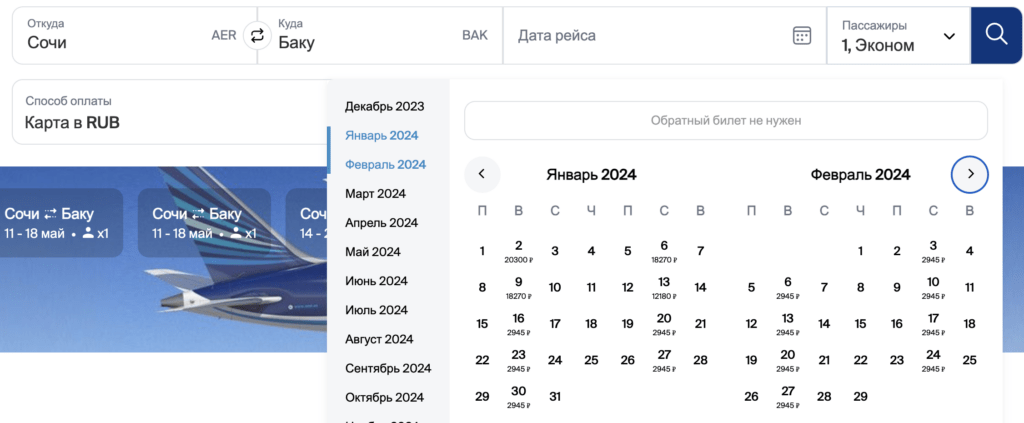Jump to Апрель 2024 in month list
The height and width of the screenshot is (423, 1024).
381,223
